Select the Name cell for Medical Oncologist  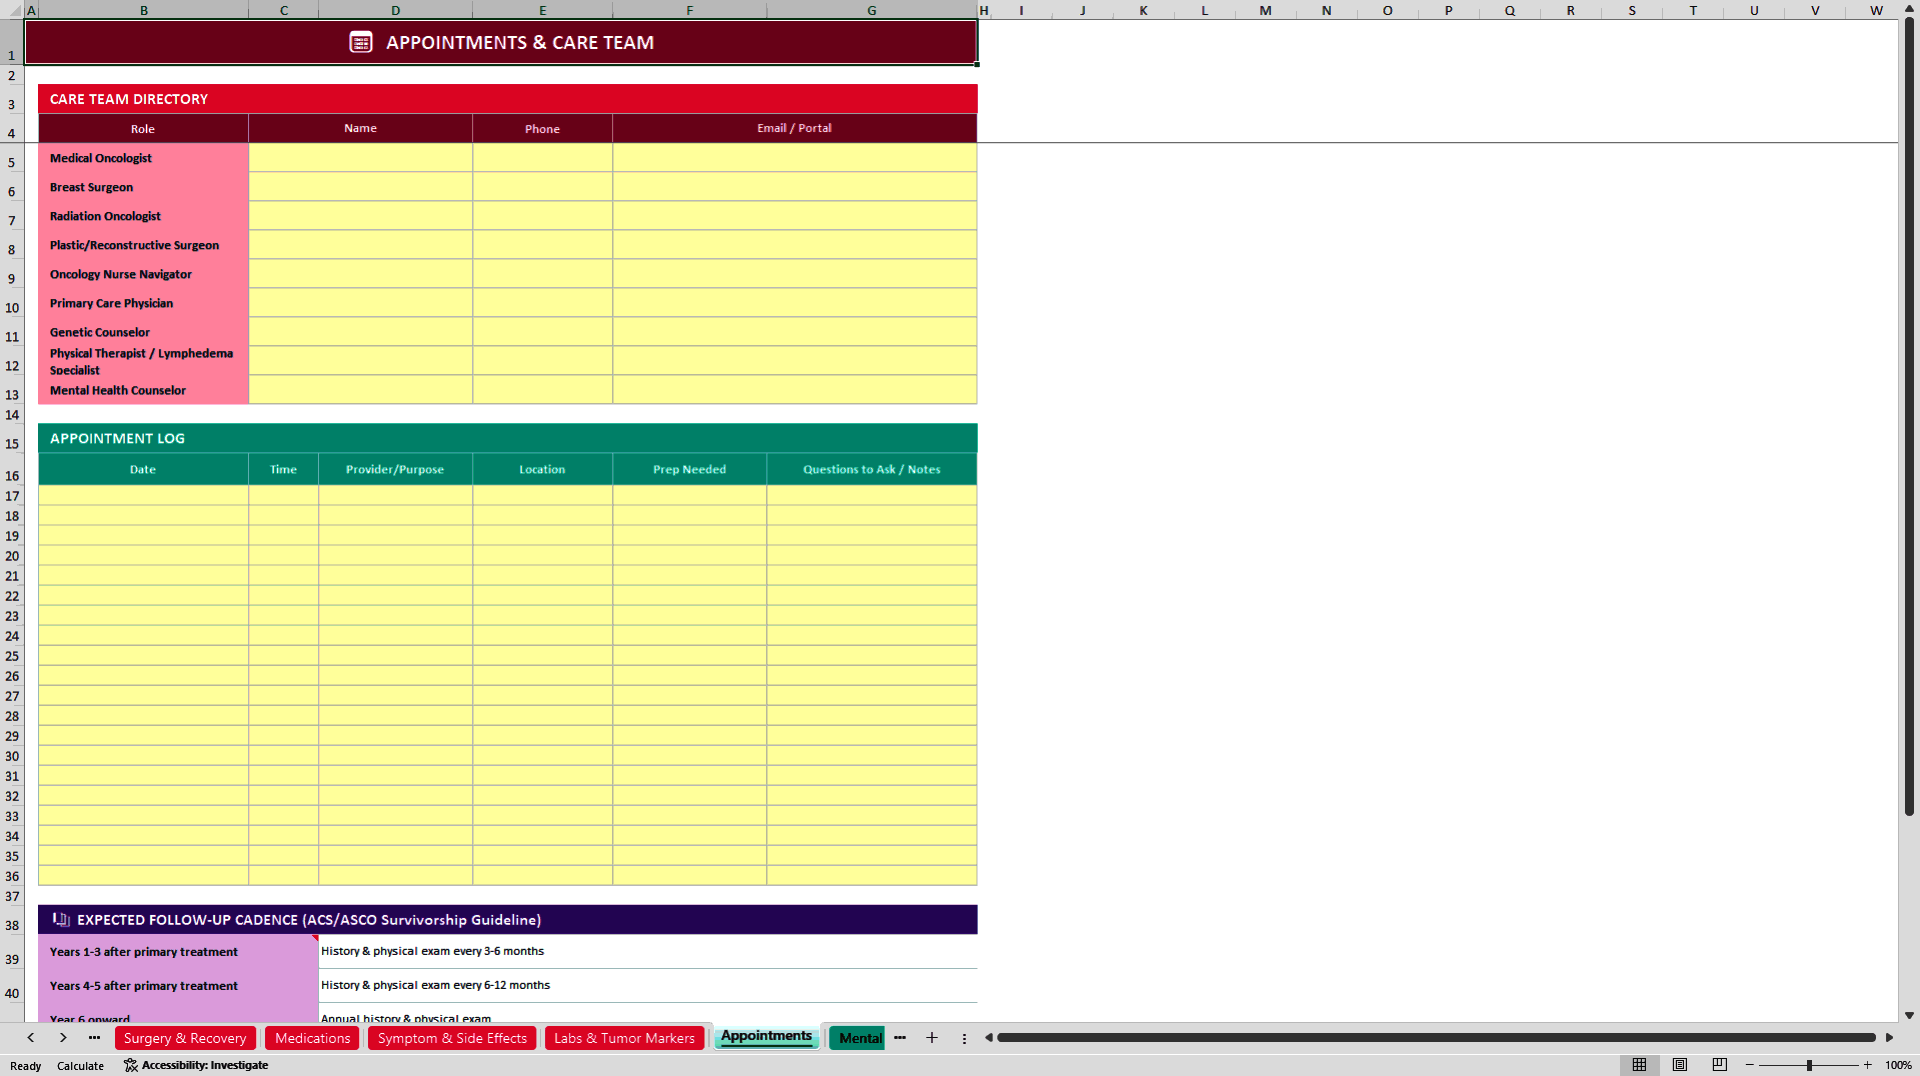point(360,158)
